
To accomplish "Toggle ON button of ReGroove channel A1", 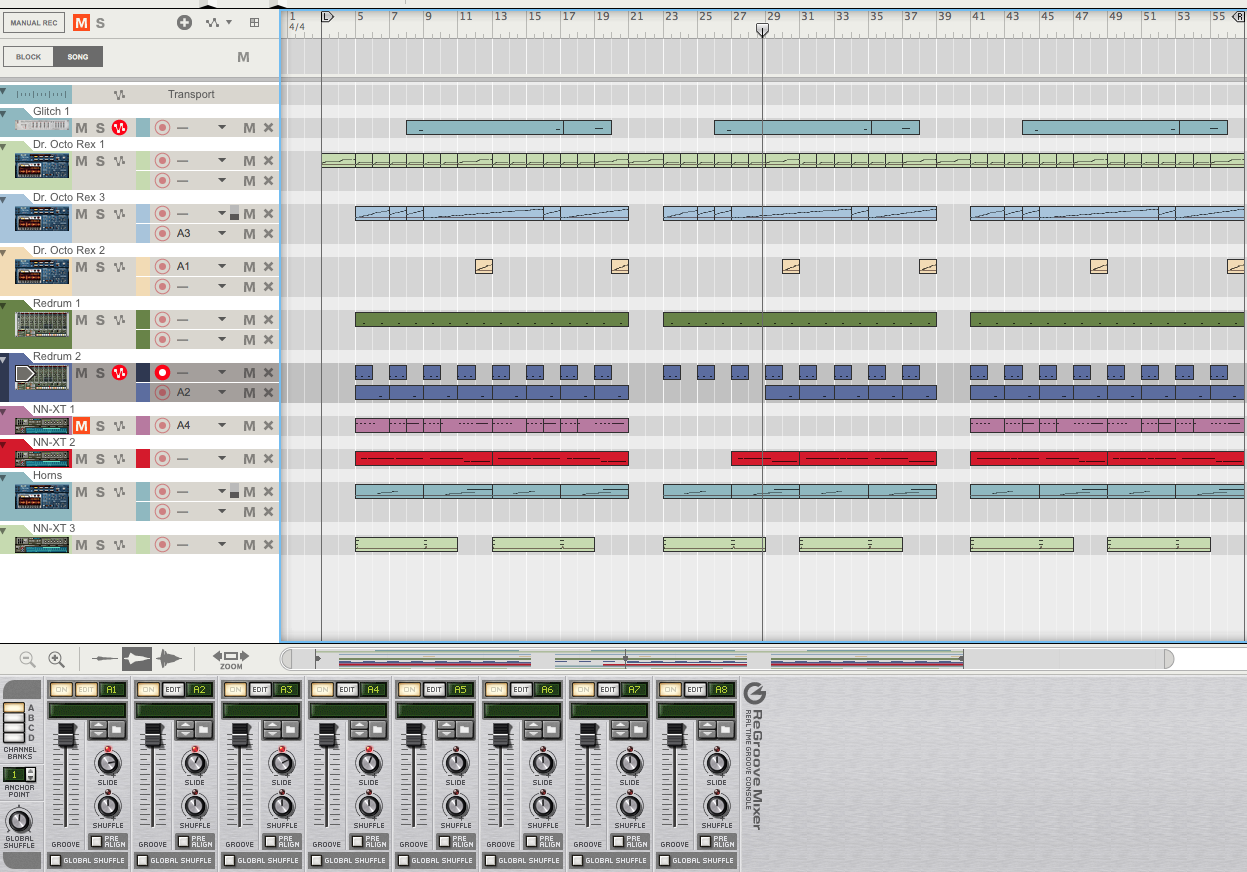I will (61, 689).
